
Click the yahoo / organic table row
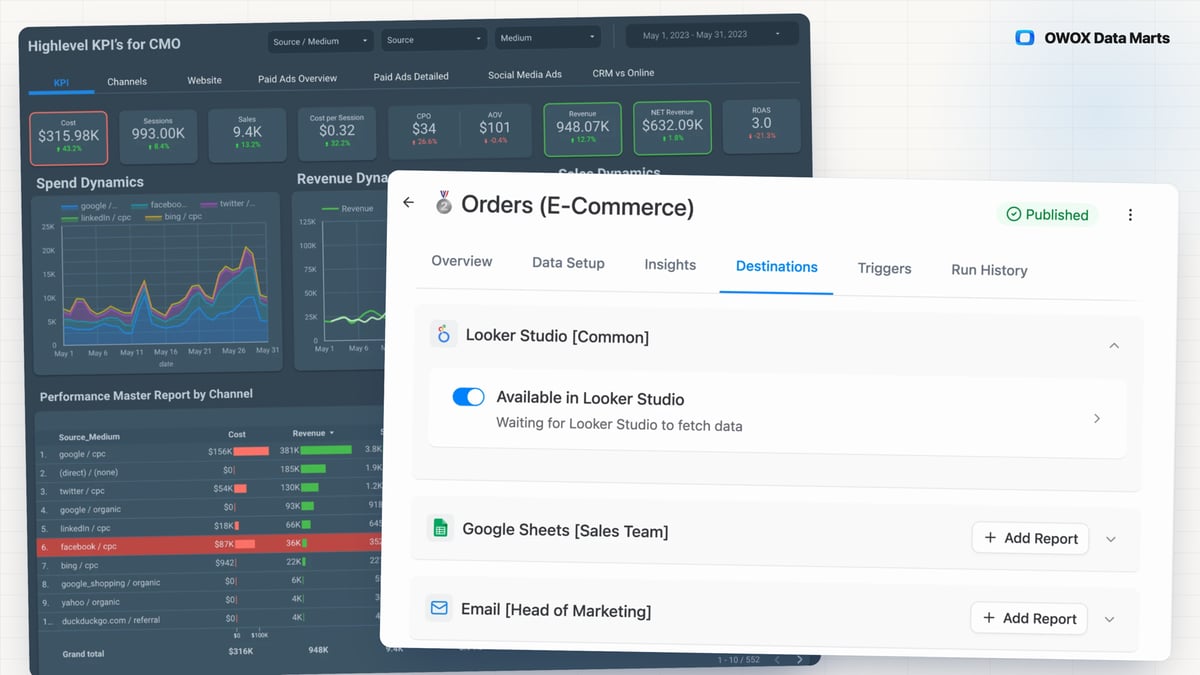coord(210,601)
